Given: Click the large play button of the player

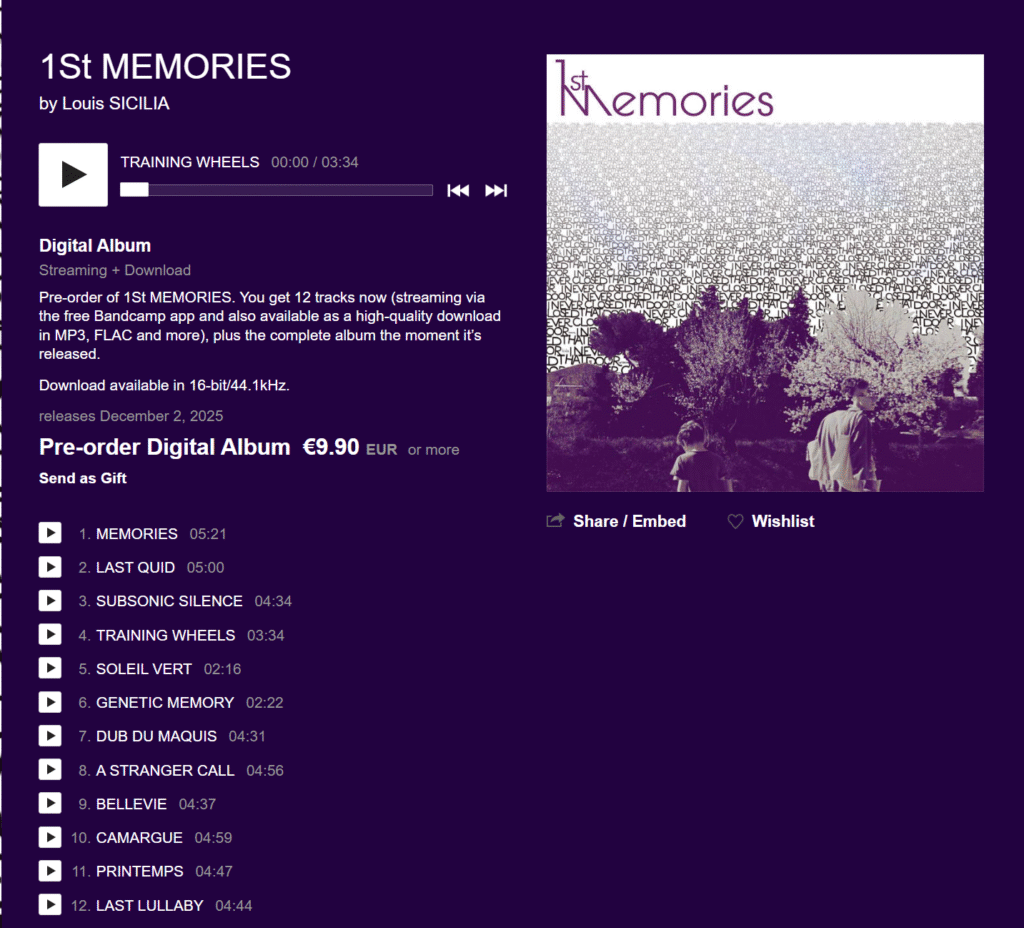Looking at the screenshot, I should pos(73,175).
